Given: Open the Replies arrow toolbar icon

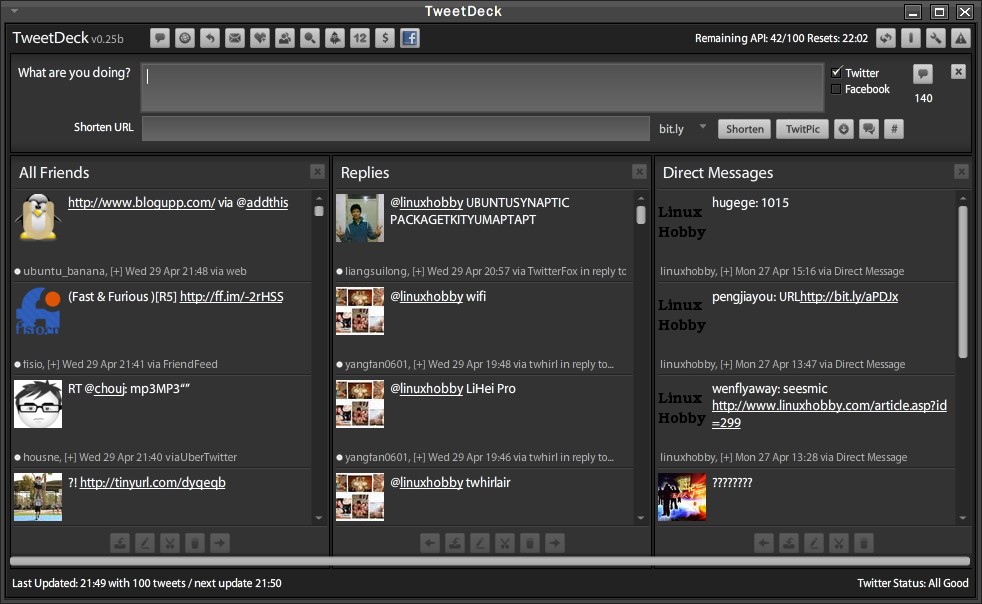Looking at the screenshot, I should 210,38.
